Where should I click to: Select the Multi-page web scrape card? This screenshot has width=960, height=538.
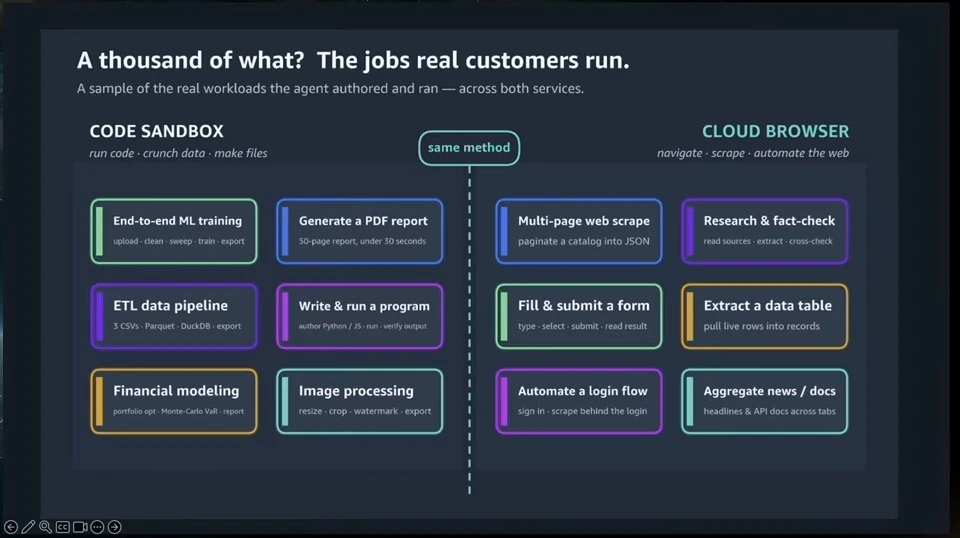coord(579,231)
